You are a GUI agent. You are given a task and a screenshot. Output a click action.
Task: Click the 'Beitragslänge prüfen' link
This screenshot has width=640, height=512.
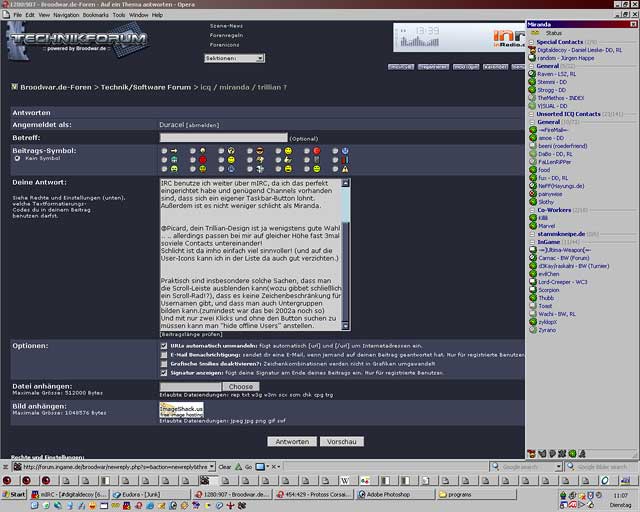pyautogui.click(x=191, y=334)
